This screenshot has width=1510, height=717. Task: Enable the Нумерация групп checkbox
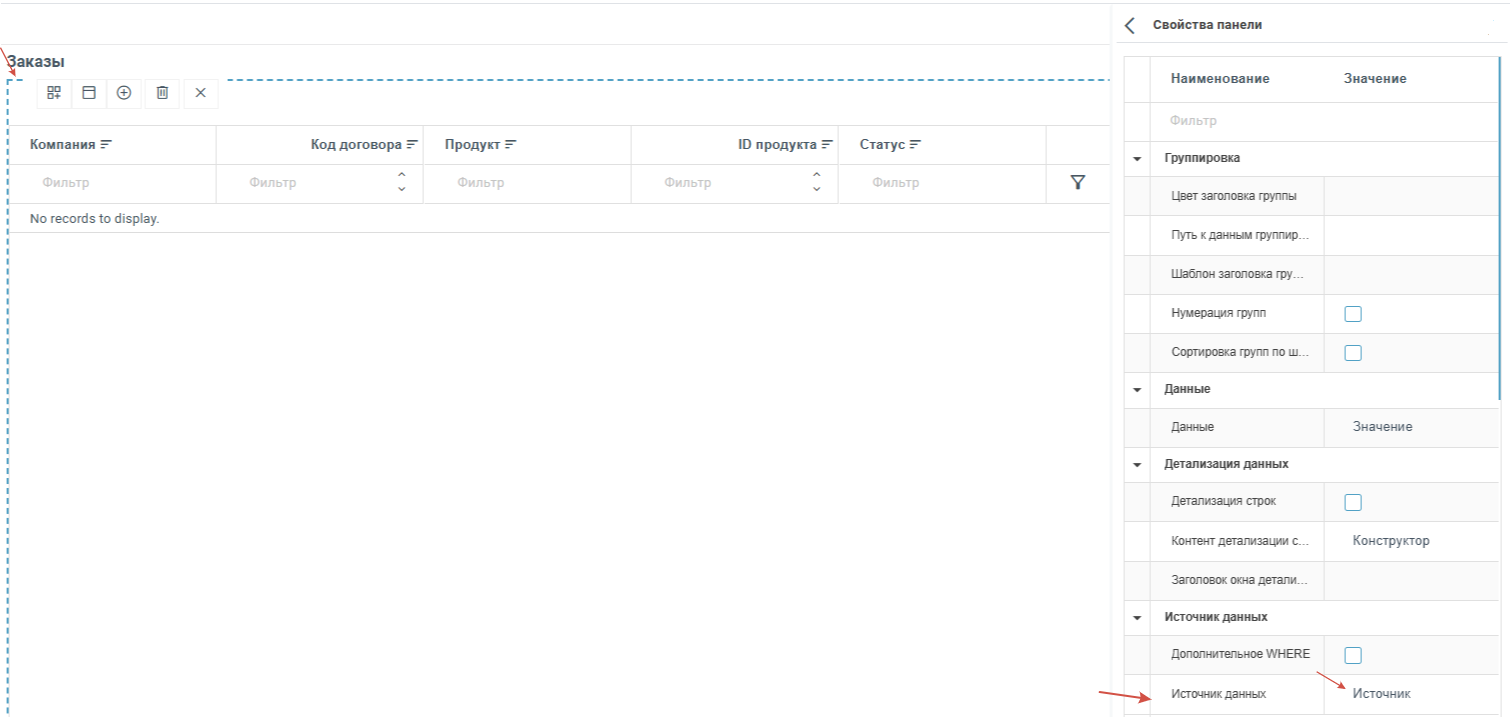pos(1353,314)
